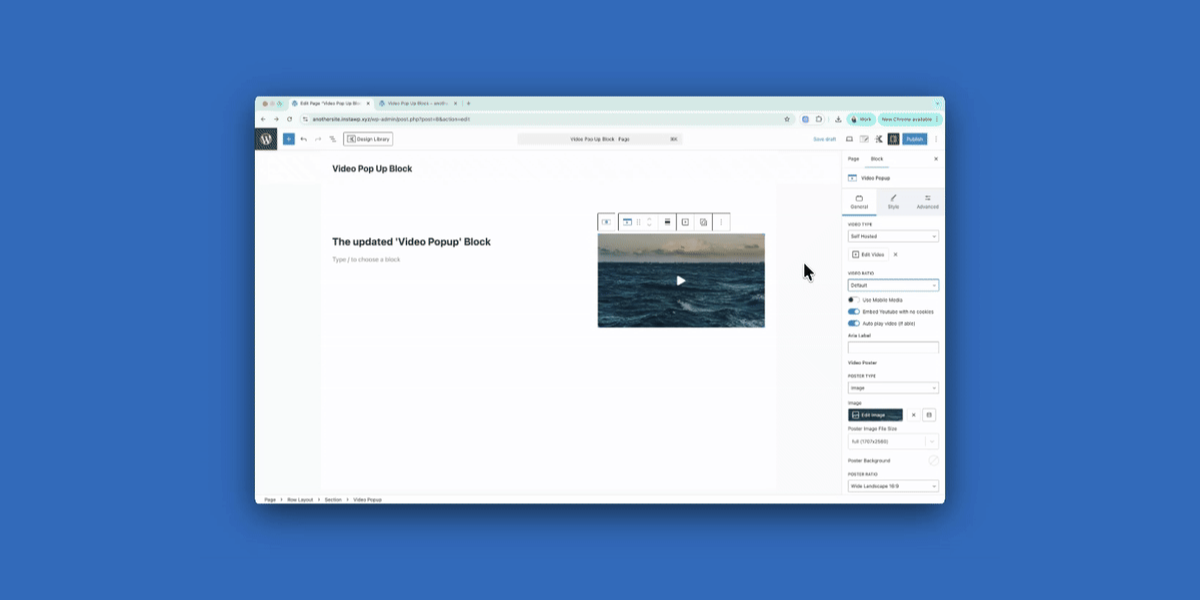Expand the Poster Type dropdown
Image resolution: width=1200 pixels, height=600 pixels.
(893, 388)
